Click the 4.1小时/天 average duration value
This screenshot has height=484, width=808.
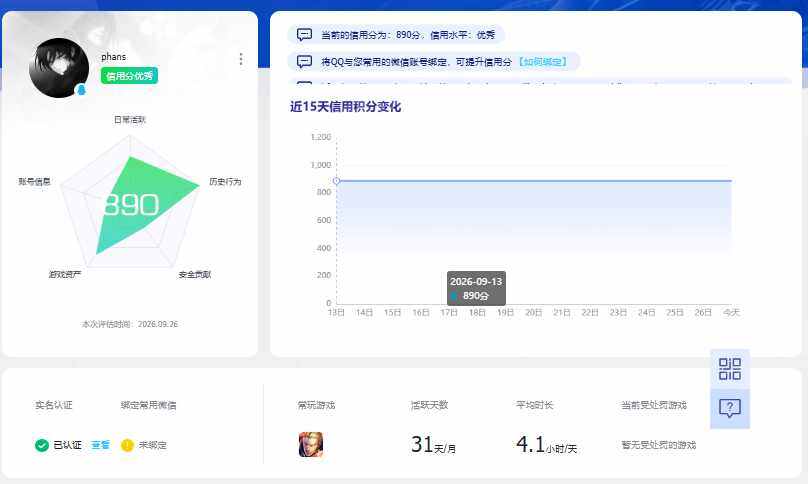point(547,444)
